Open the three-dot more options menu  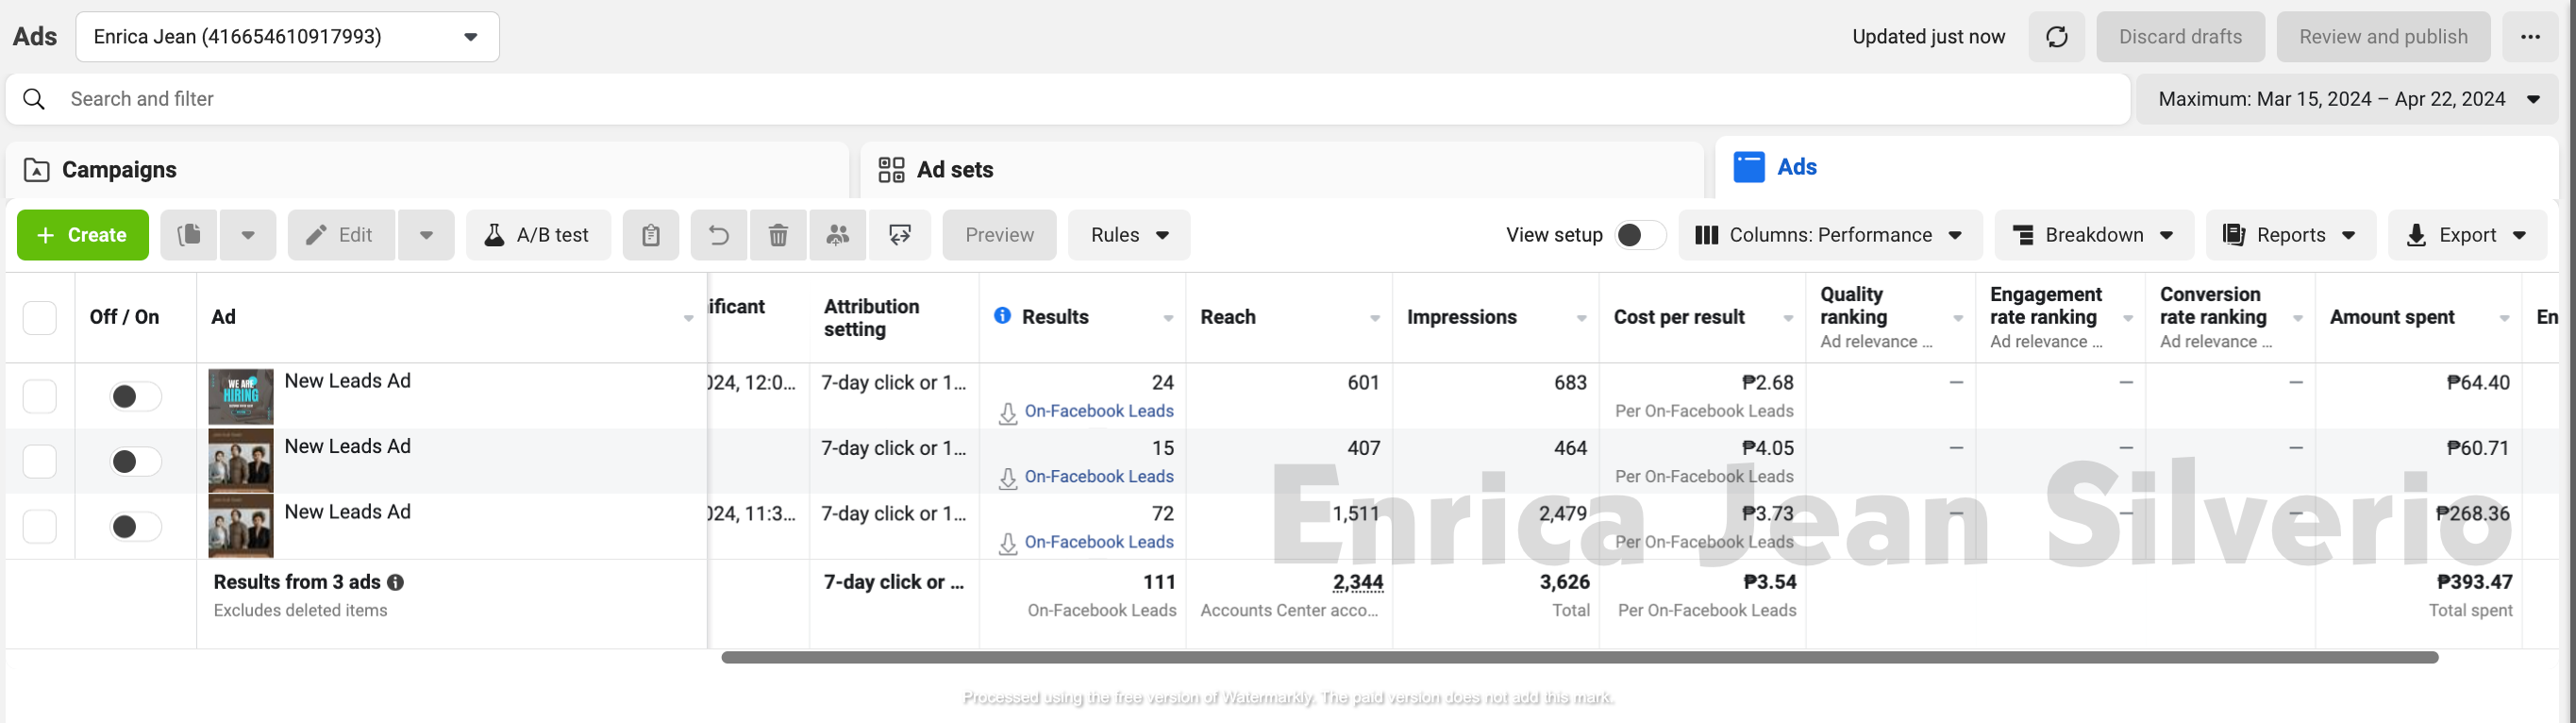coord(2530,37)
